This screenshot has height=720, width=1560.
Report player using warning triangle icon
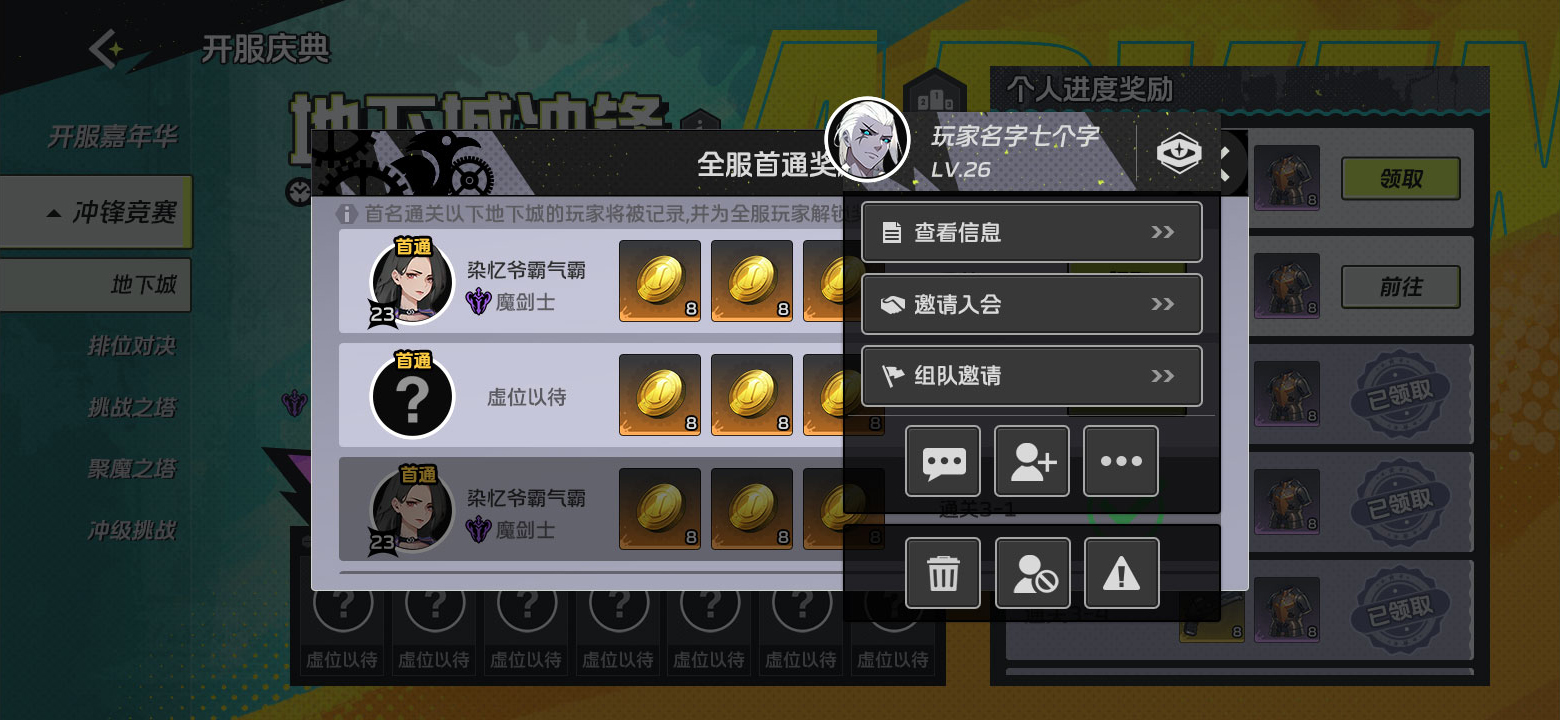tap(1122, 573)
